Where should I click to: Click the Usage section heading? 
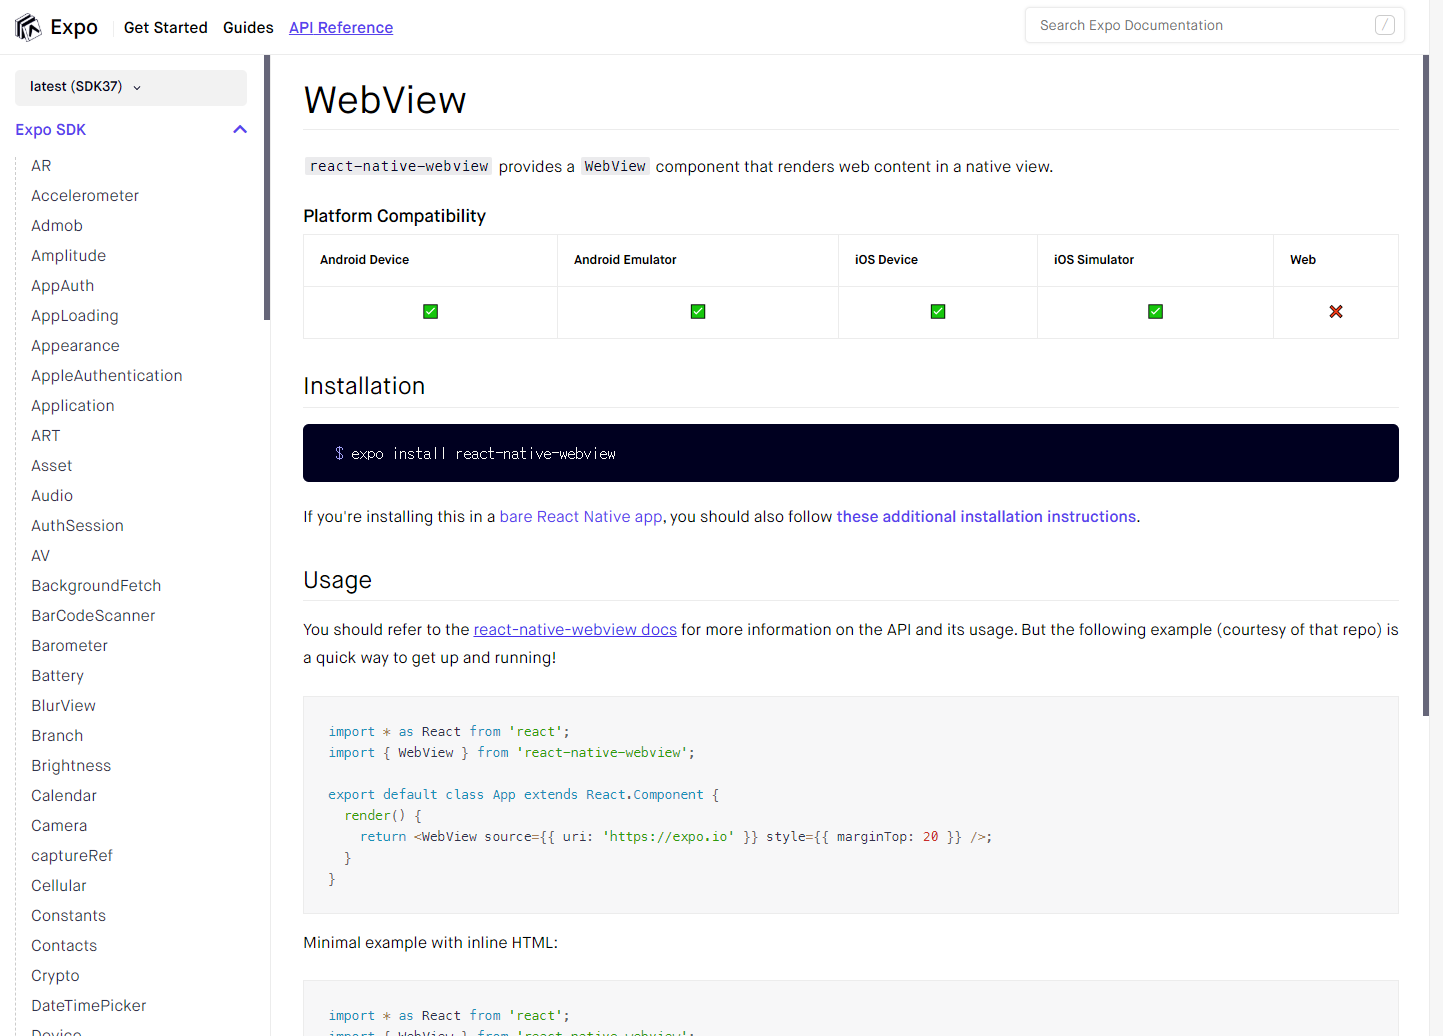click(x=338, y=580)
